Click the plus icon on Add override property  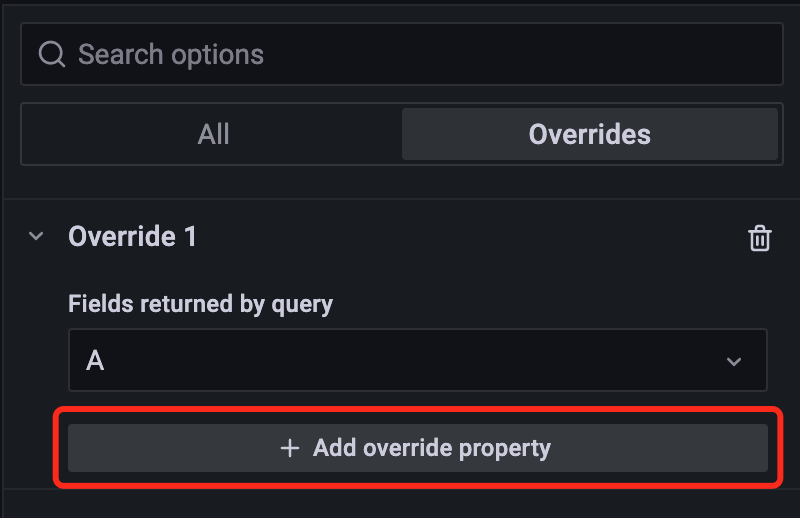tap(290, 448)
